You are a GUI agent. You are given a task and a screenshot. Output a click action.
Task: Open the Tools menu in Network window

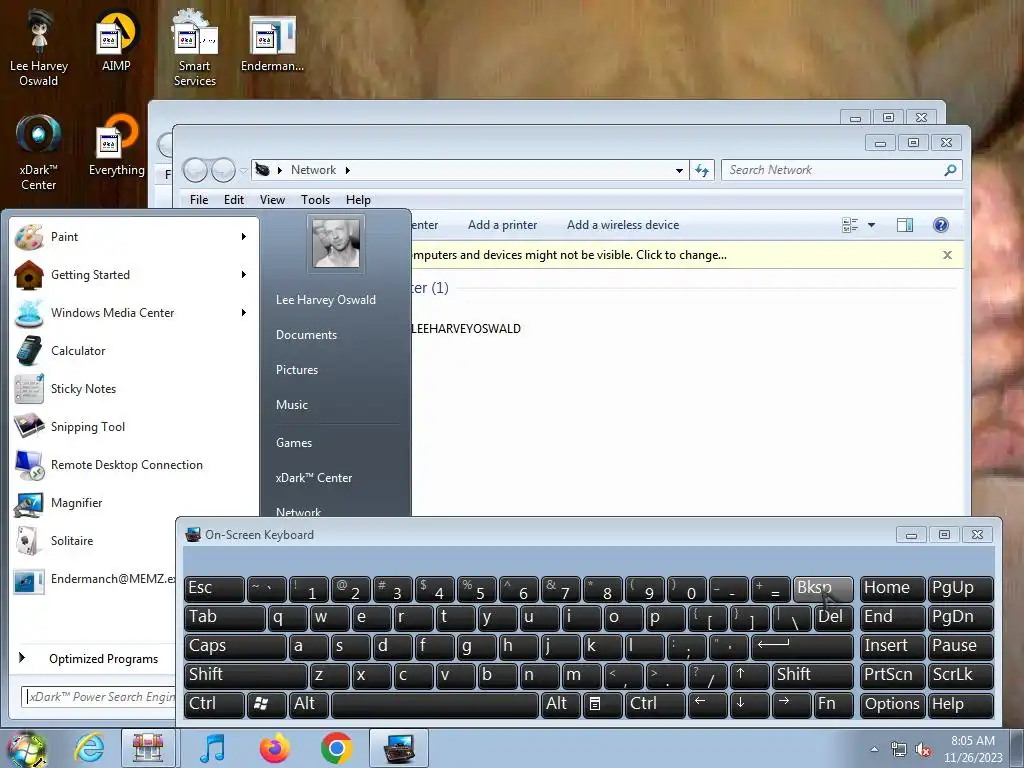click(315, 200)
